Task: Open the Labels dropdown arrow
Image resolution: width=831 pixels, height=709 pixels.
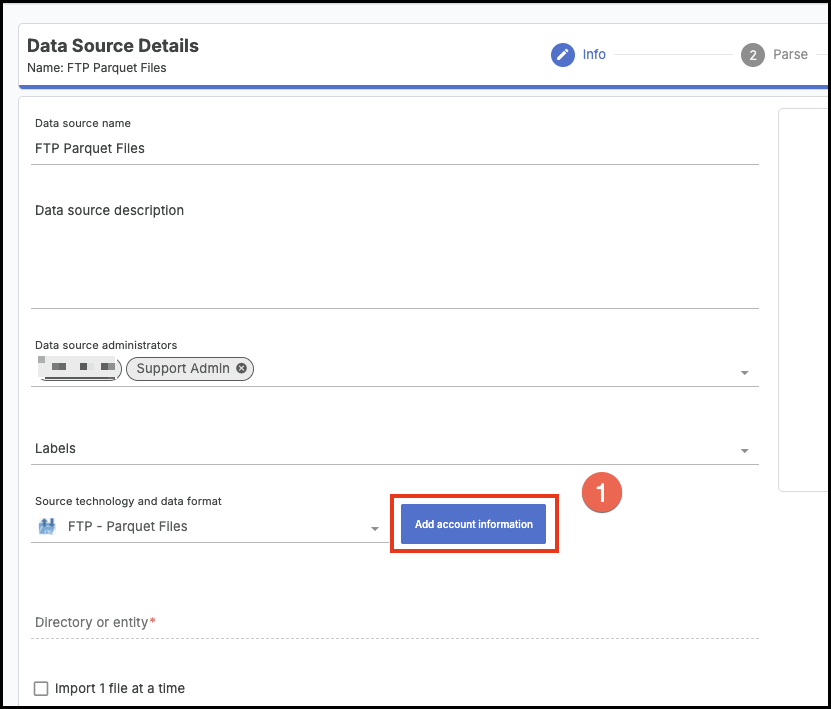Action: (x=744, y=451)
